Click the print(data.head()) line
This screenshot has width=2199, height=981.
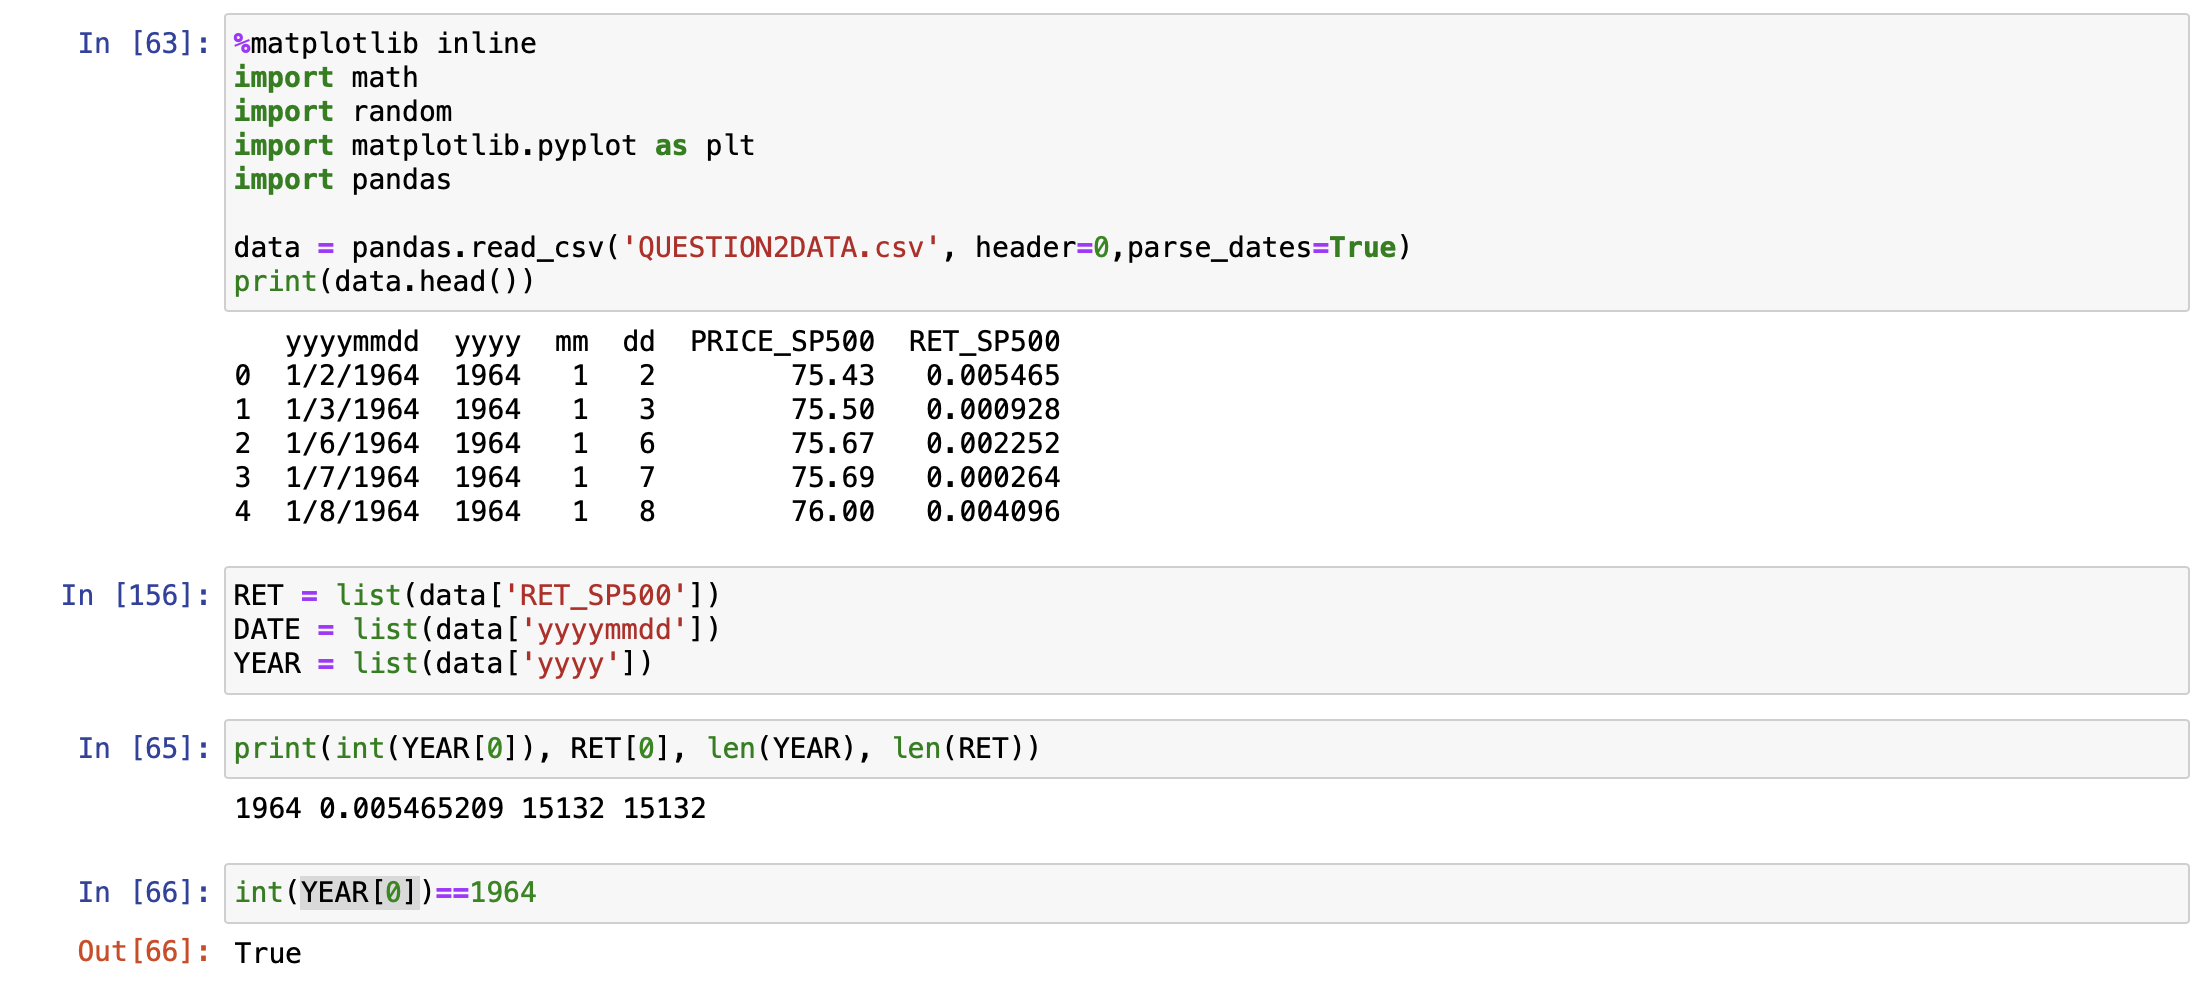point(384,282)
